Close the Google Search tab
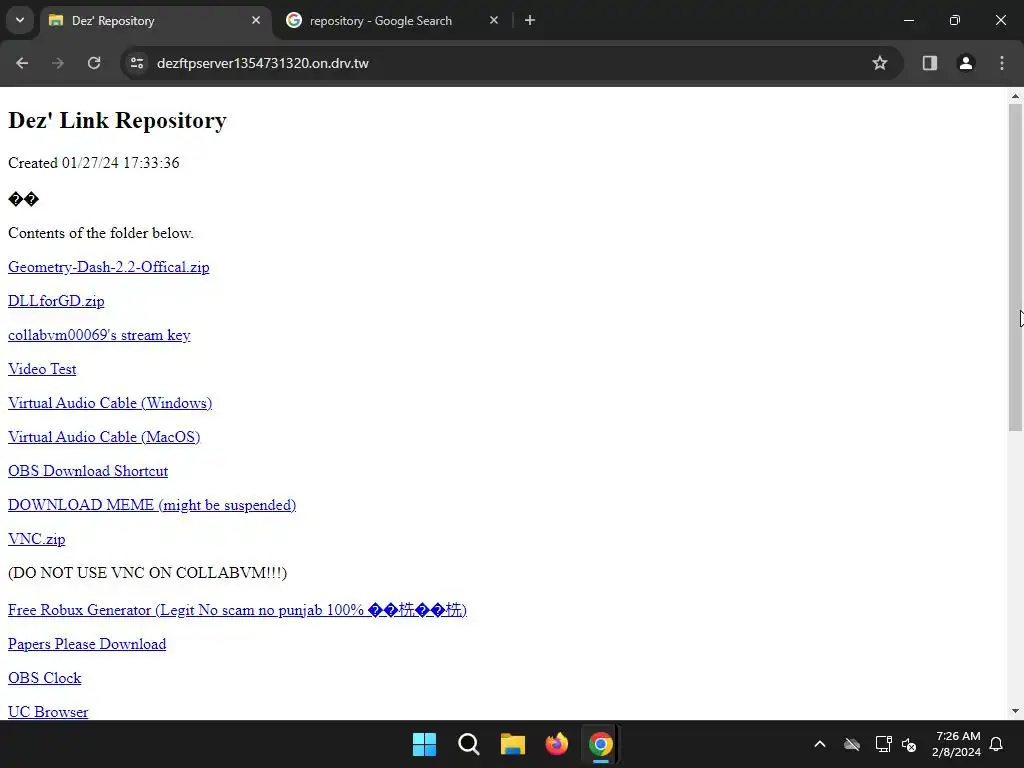The width and height of the screenshot is (1024, 768). pos(494,20)
